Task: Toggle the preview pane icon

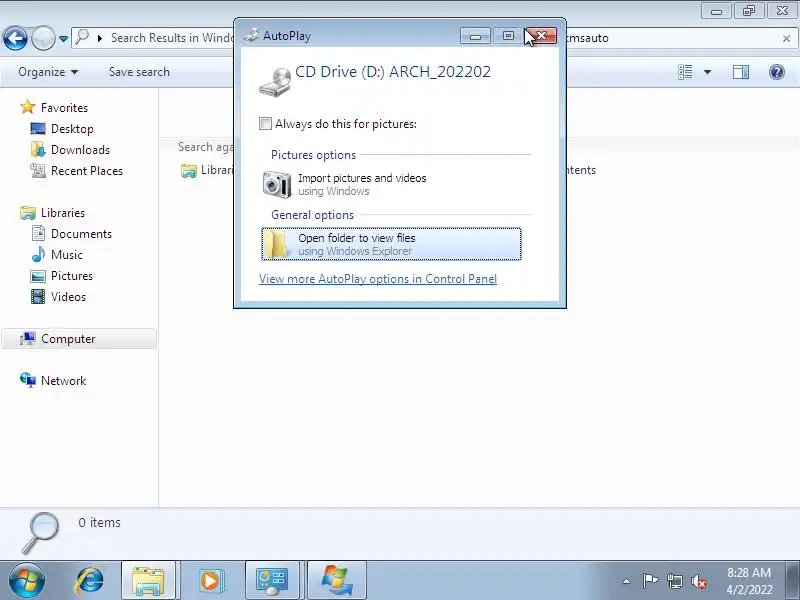Action: [x=741, y=72]
